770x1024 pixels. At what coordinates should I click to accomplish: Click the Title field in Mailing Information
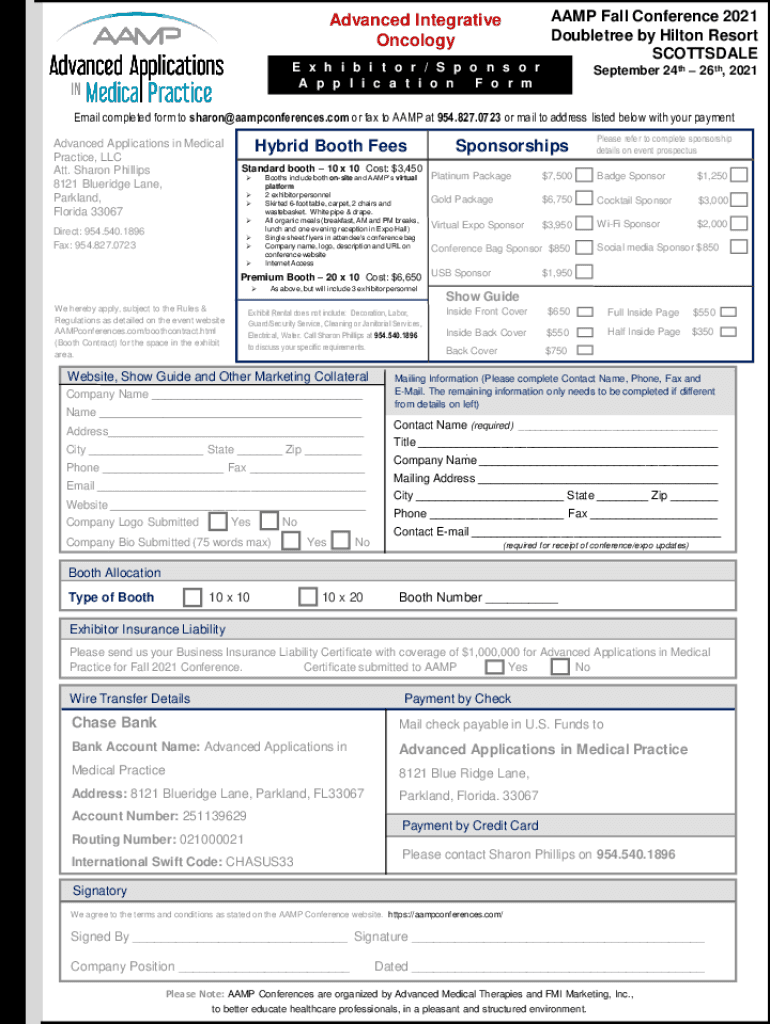pos(567,443)
